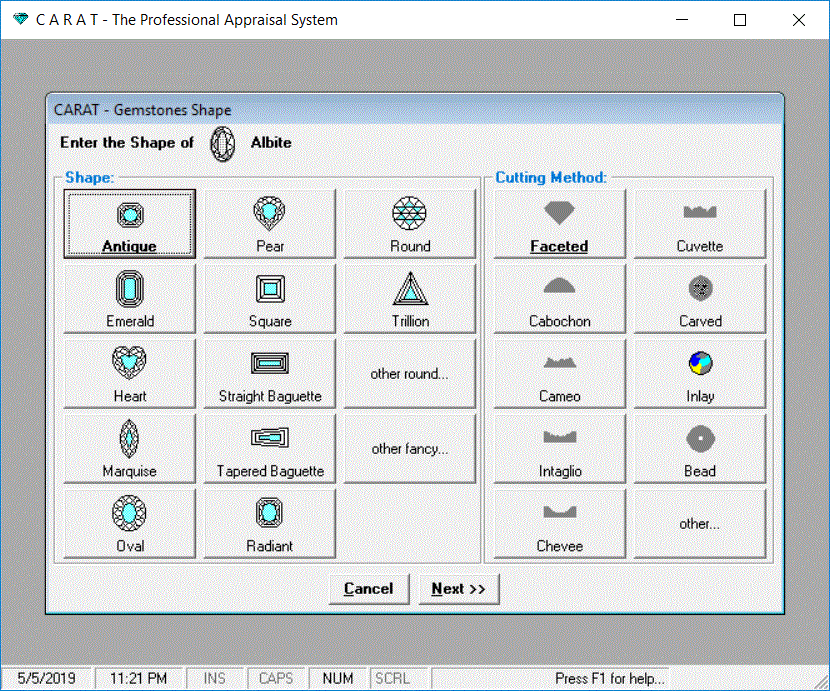The image size is (830, 691).
Task: Open 'other...' cutting method choices
Action: coord(699,524)
